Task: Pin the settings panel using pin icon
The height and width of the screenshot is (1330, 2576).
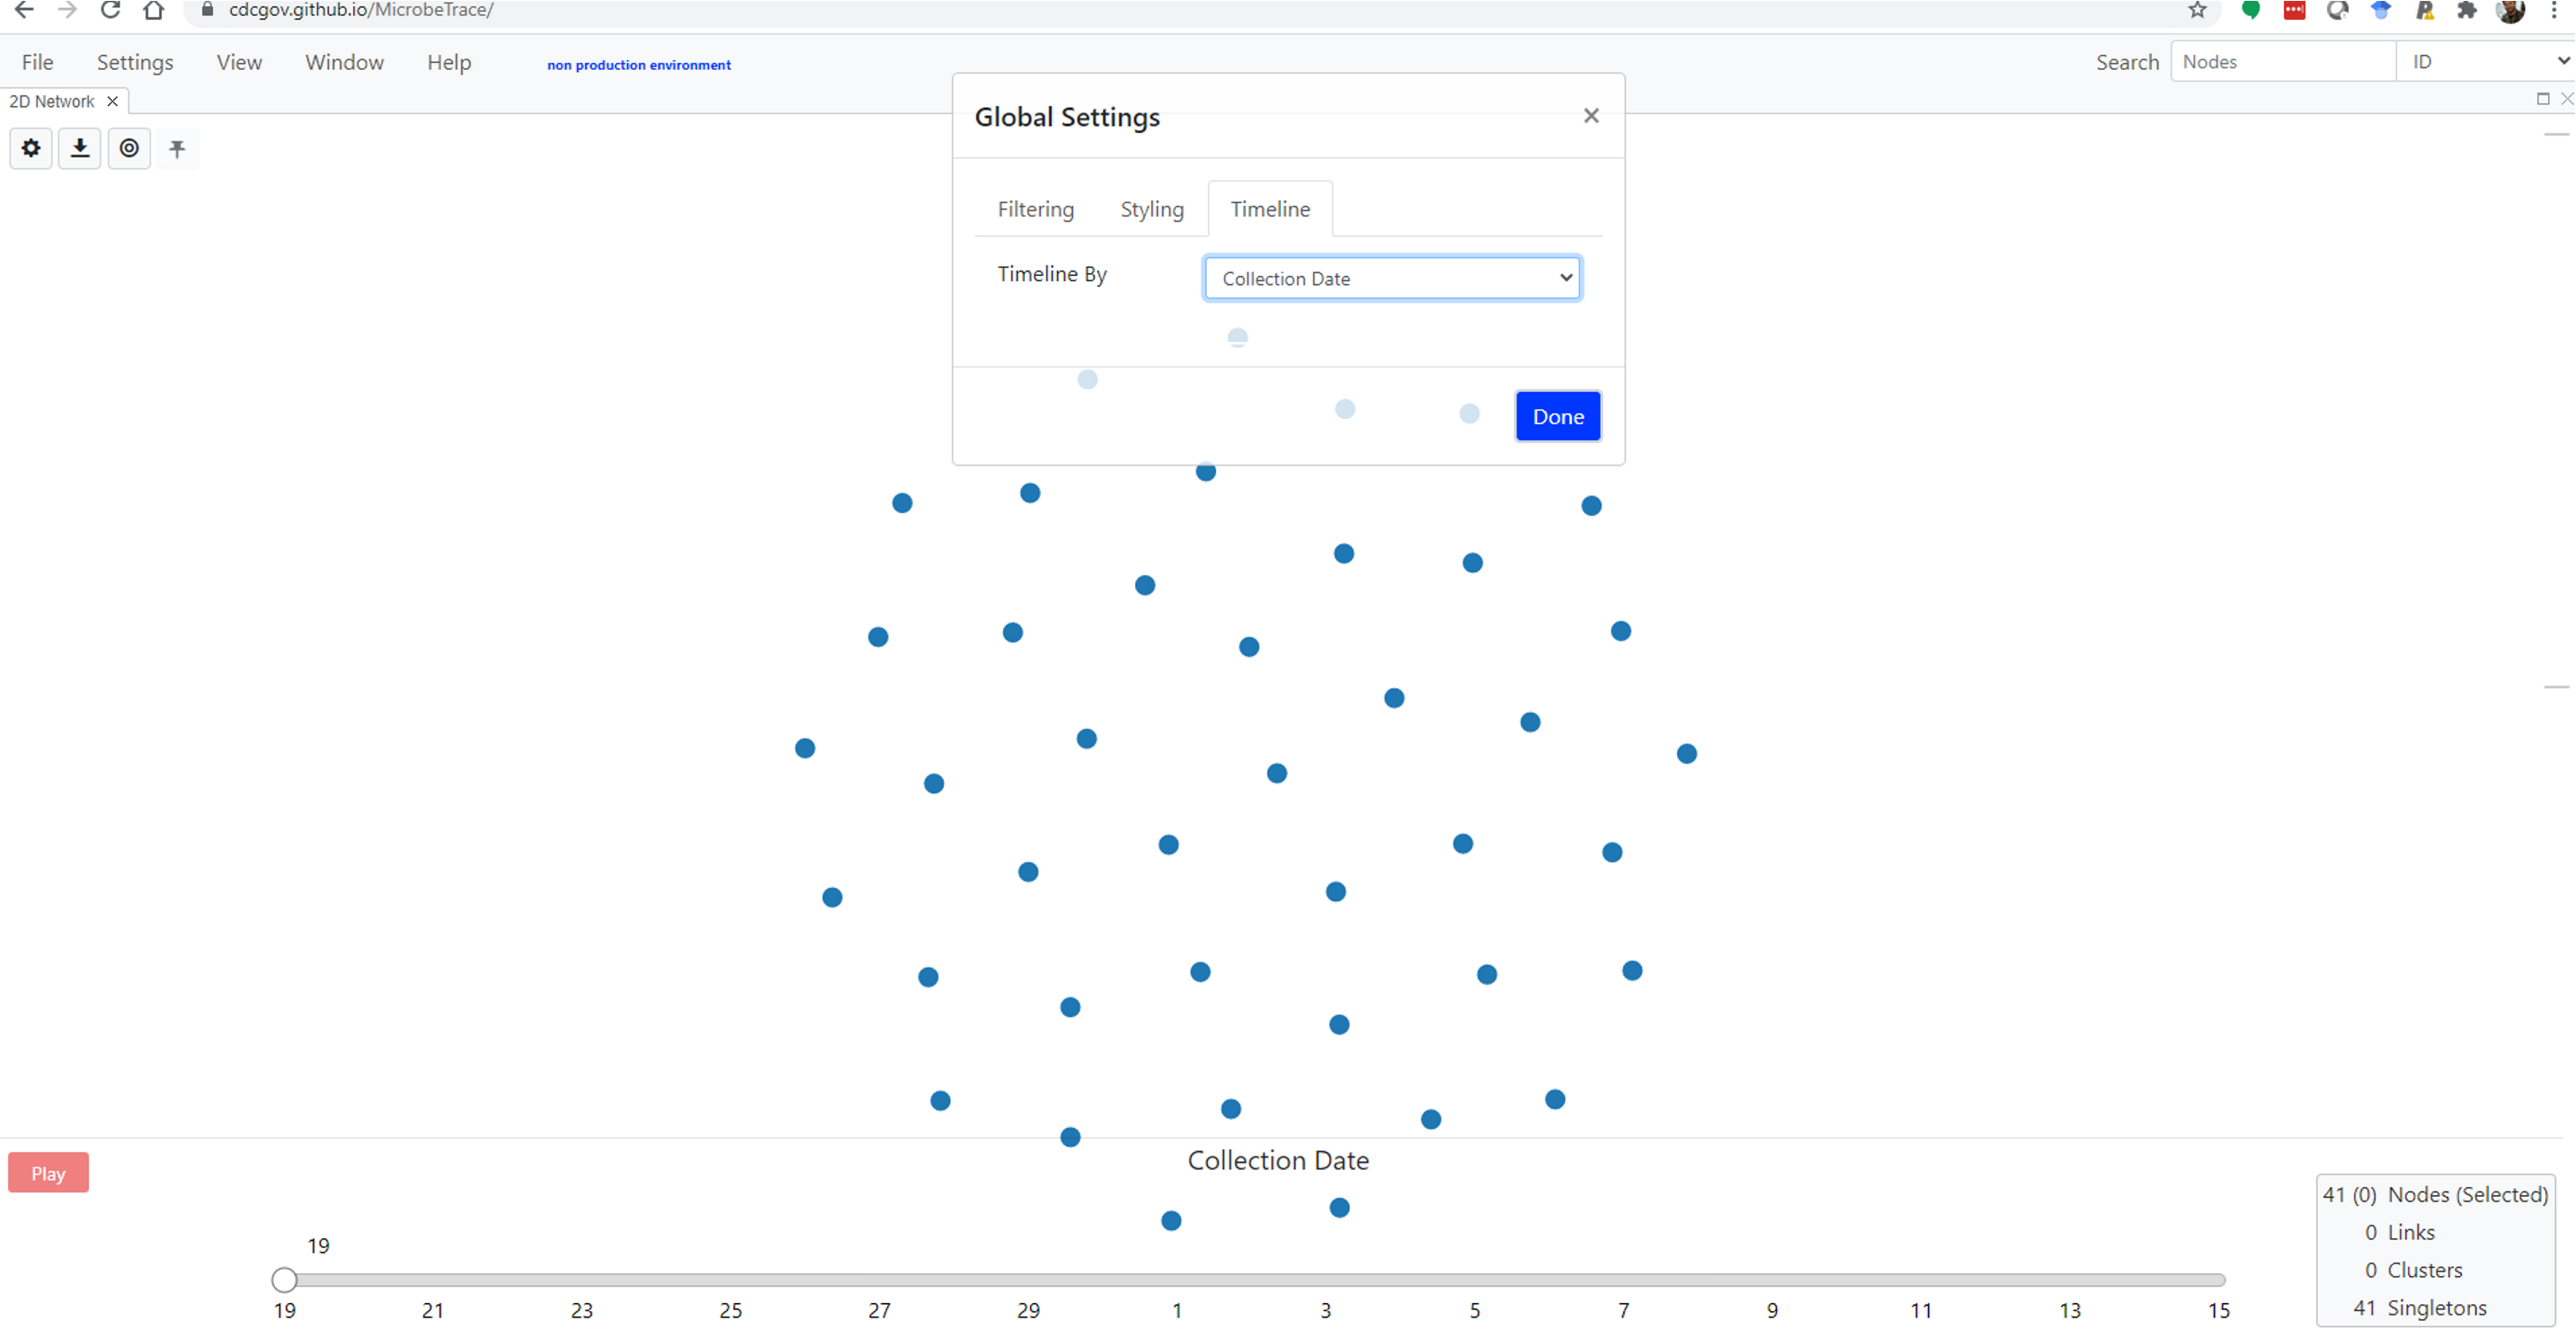Action: point(178,148)
